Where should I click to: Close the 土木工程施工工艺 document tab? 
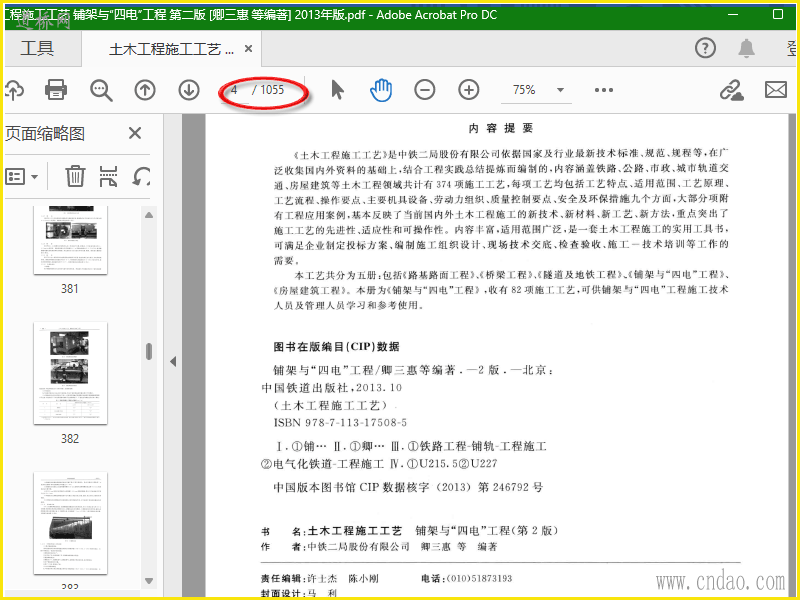tap(248, 48)
